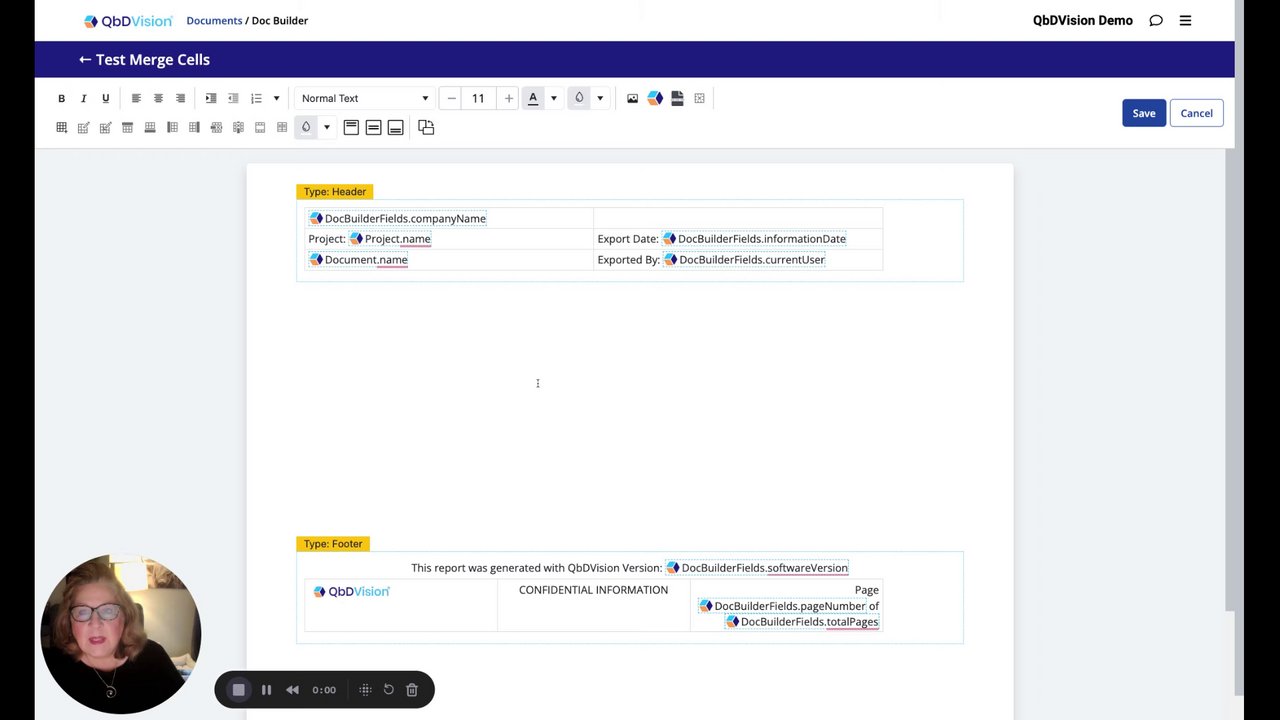Viewport: 1280px width, 720px height.
Task: Insert a new table
Action: pyautogui.click(x=61, y=127)
